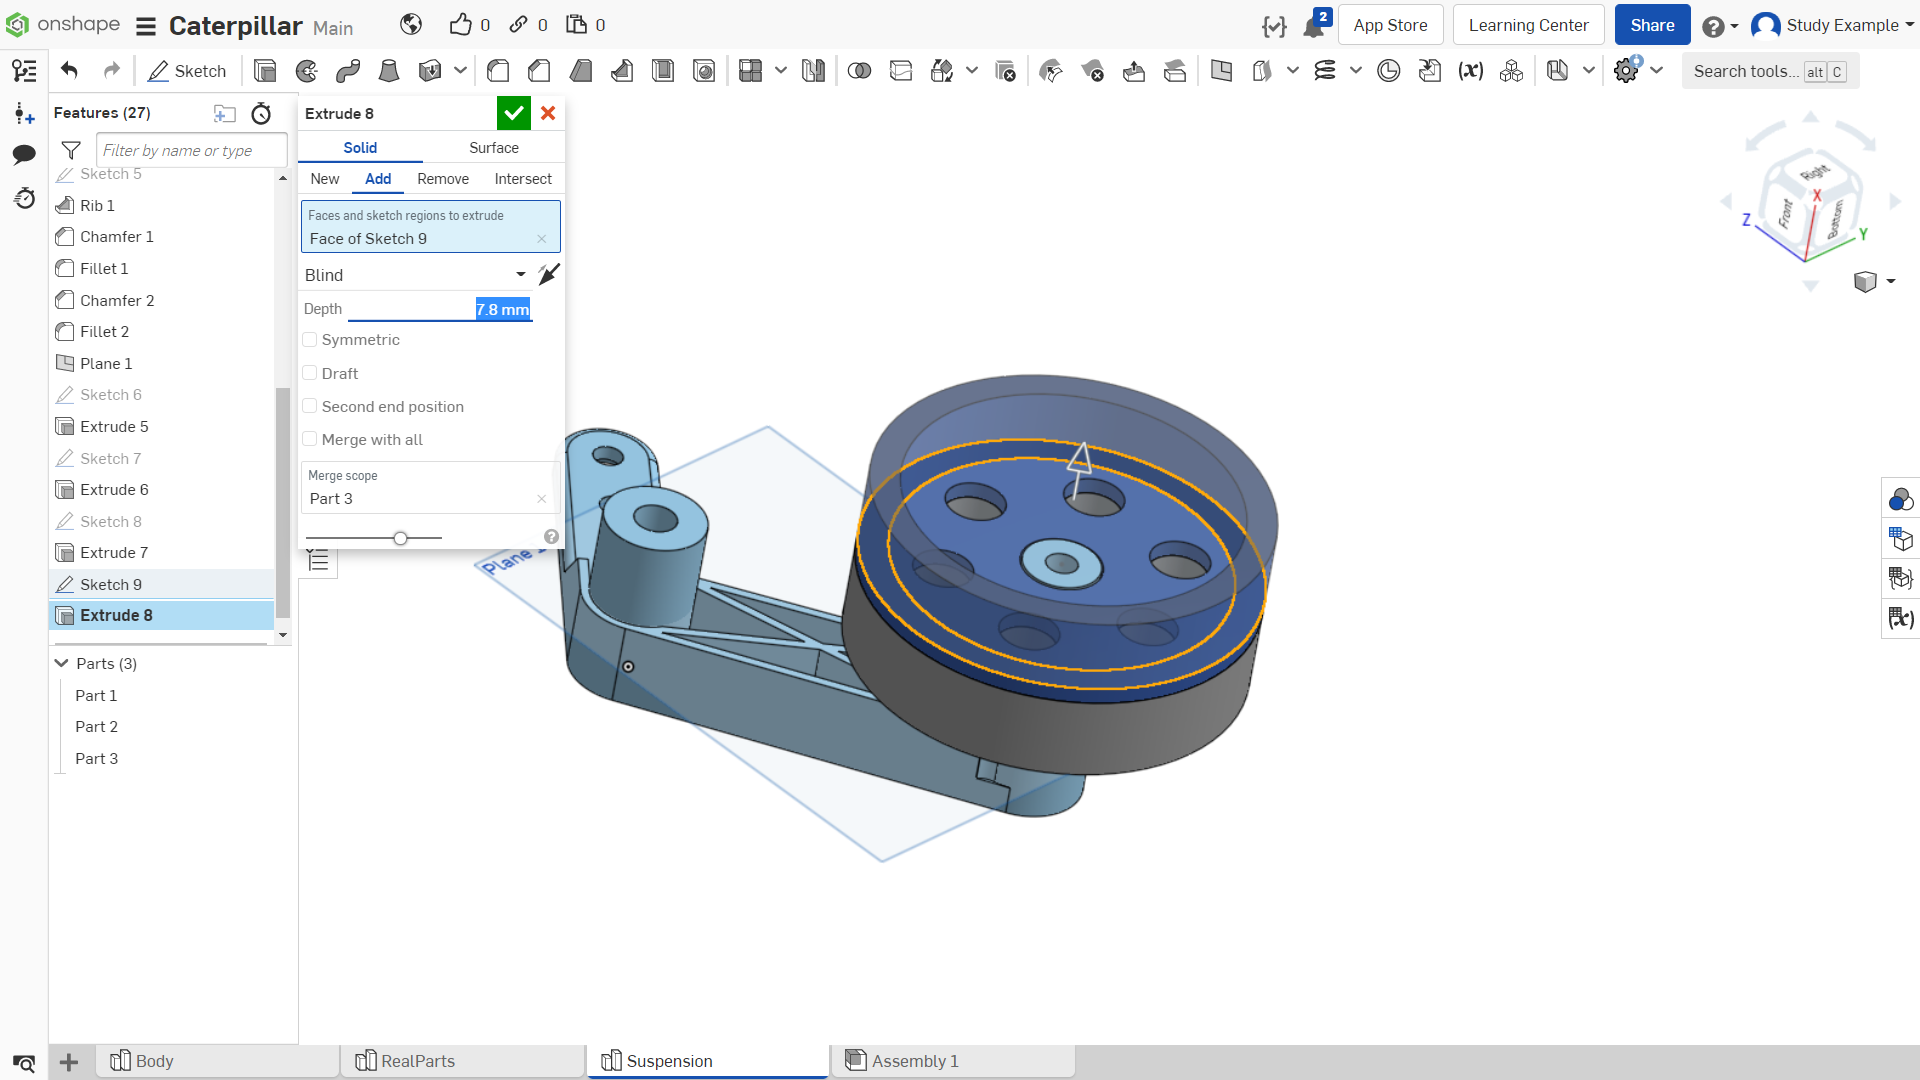
Task: Switch to the Surface tab
Action: coord(494,148)
